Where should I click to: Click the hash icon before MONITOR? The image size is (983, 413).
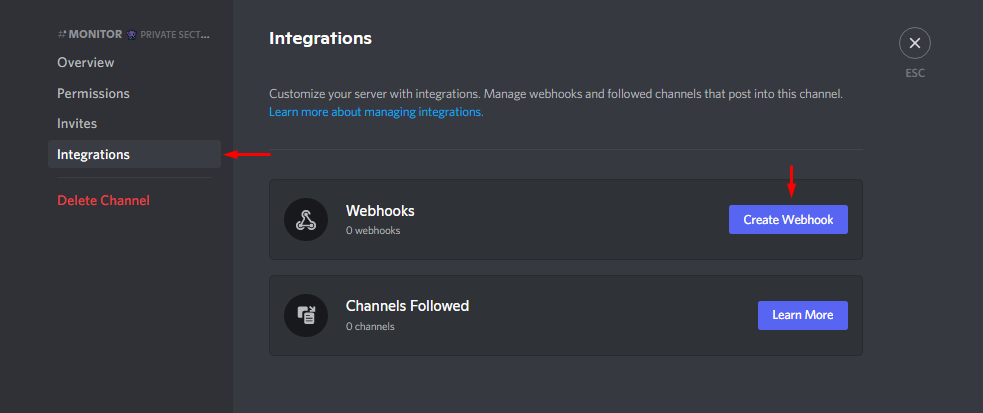coord(61,34)
